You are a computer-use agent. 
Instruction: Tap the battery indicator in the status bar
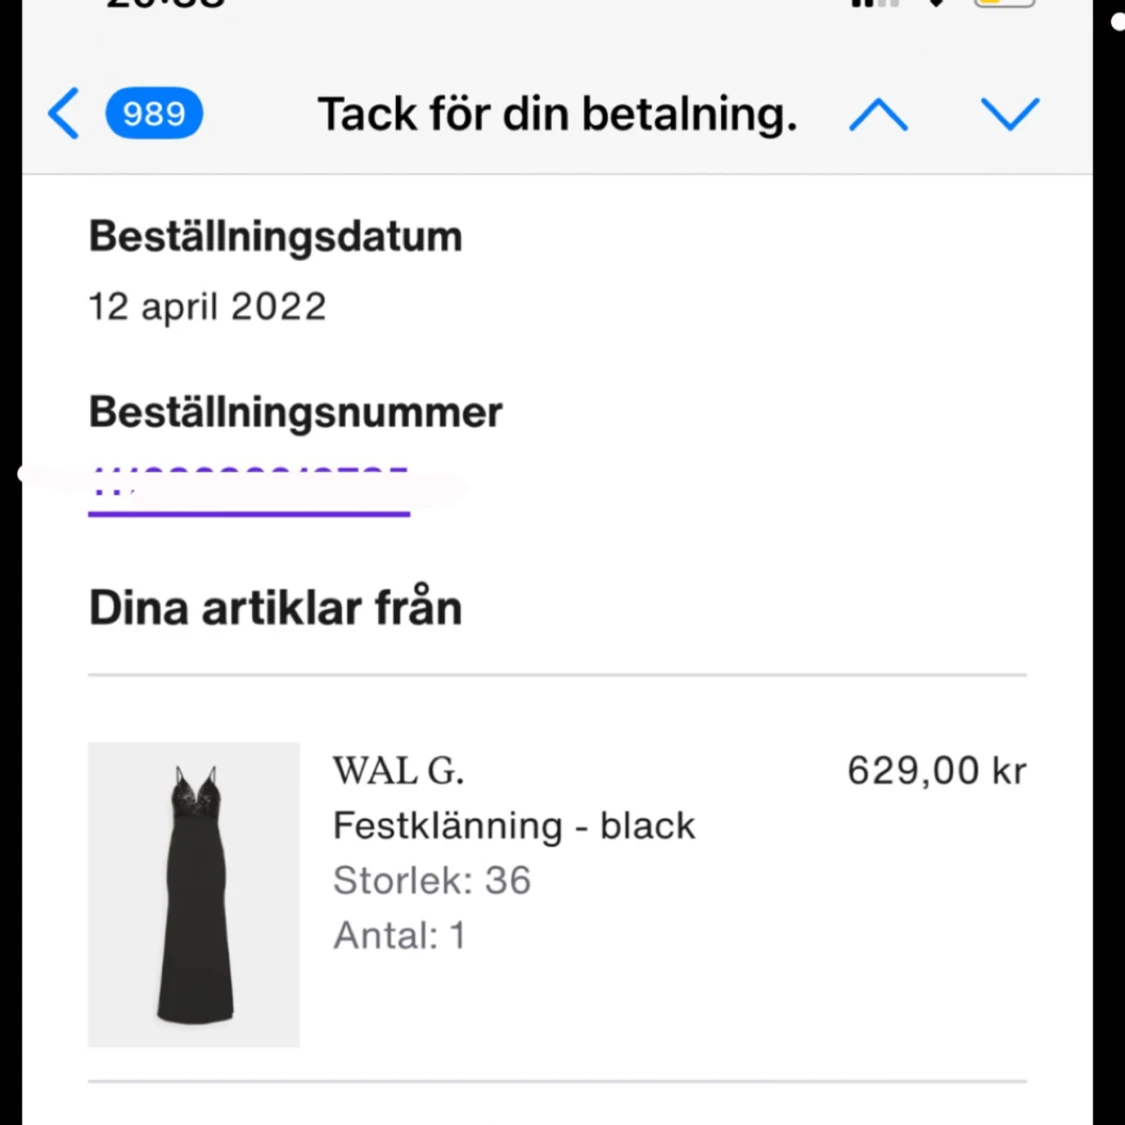tap(1003, 3)
